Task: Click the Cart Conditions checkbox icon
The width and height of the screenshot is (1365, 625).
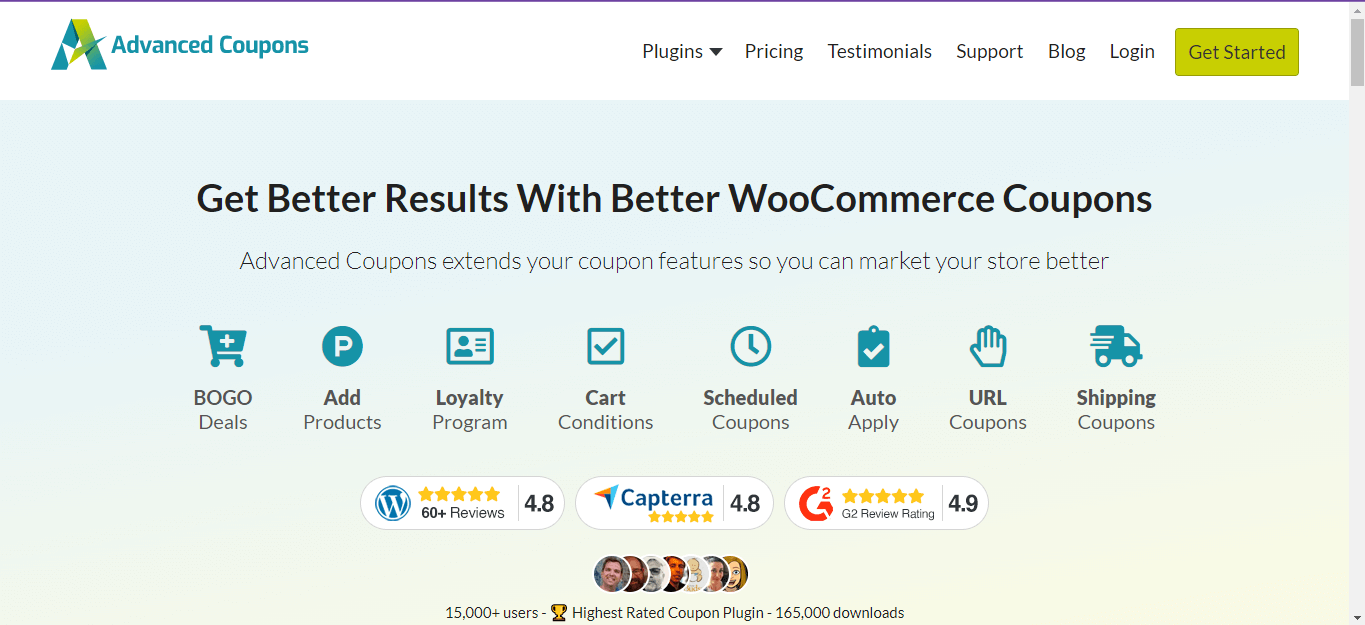Action: pyautogui.click(x=605, y=346)
